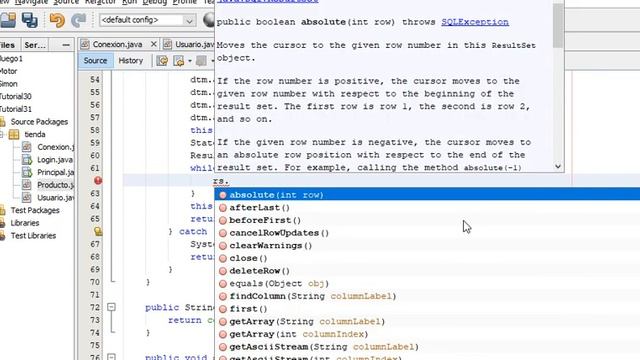Screen dimensions: 640x360
Task: Click the orange Undo arrow icon
Action: point(57,20)
